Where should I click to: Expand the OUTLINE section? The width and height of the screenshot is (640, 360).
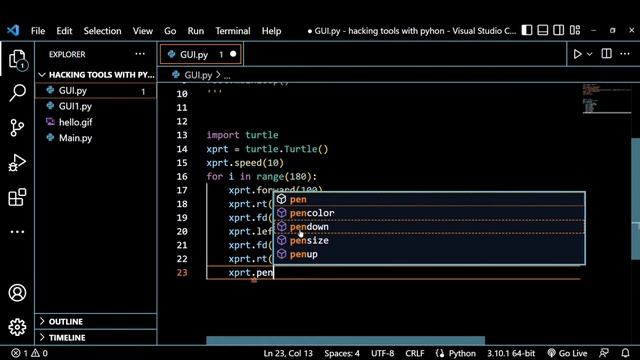[97, 322]
